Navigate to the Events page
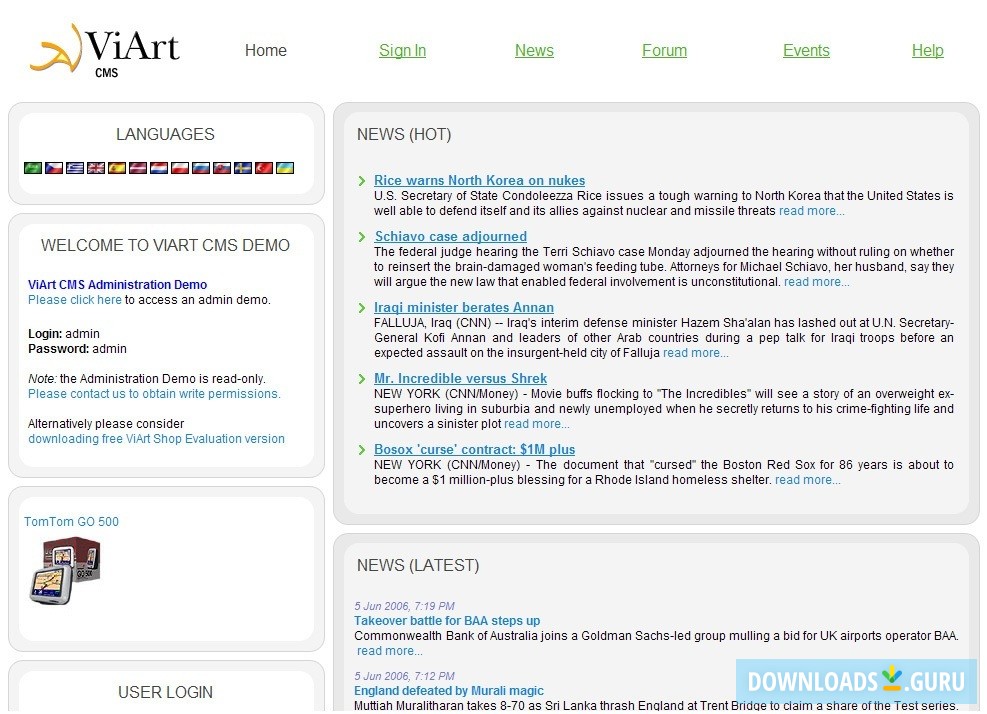Viewport: 987px width, 714px height. point(806,50)
